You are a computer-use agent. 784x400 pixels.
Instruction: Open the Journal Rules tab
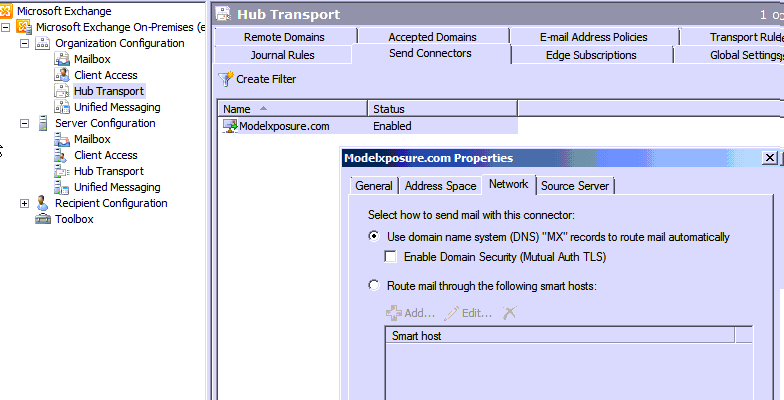[x=282, y=55]
